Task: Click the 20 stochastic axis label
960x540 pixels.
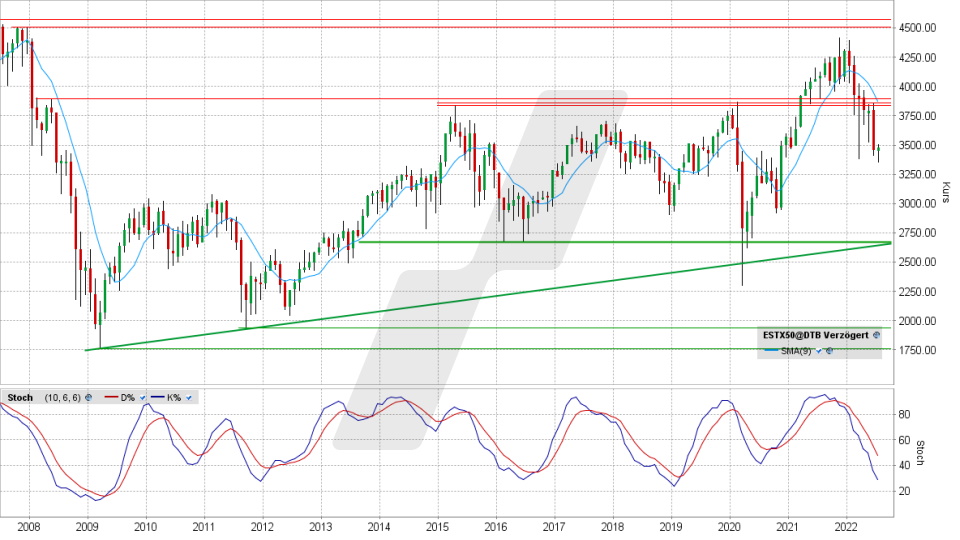Action: [x=904, y=491]
